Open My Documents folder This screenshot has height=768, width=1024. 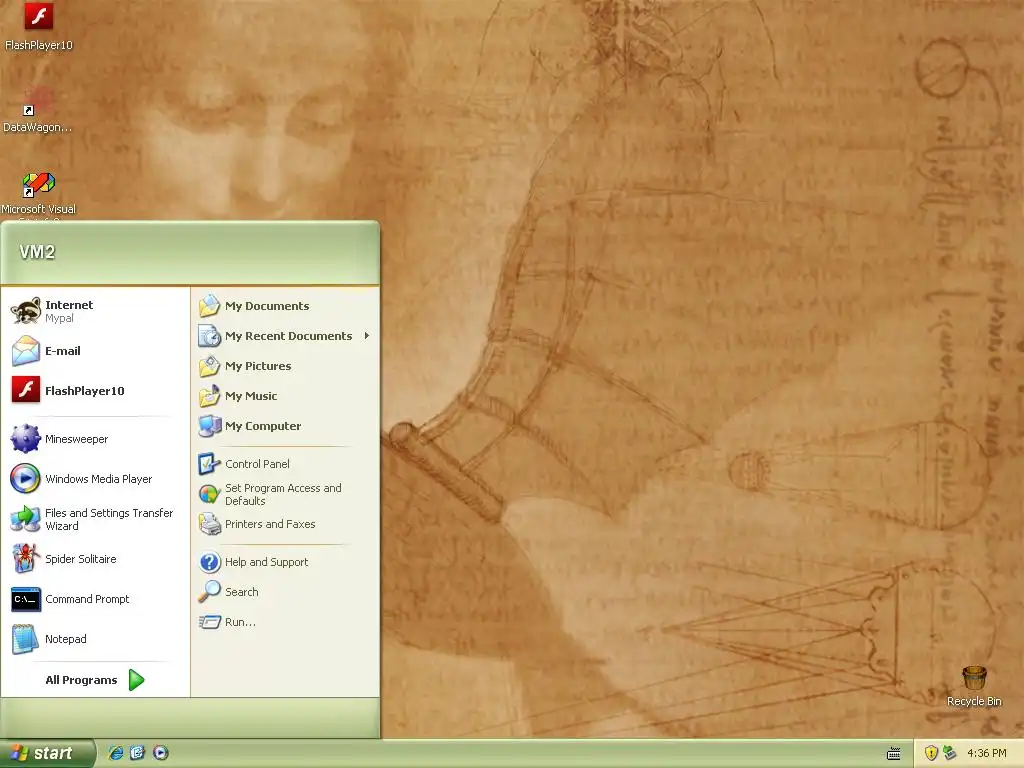click(285, 306)
